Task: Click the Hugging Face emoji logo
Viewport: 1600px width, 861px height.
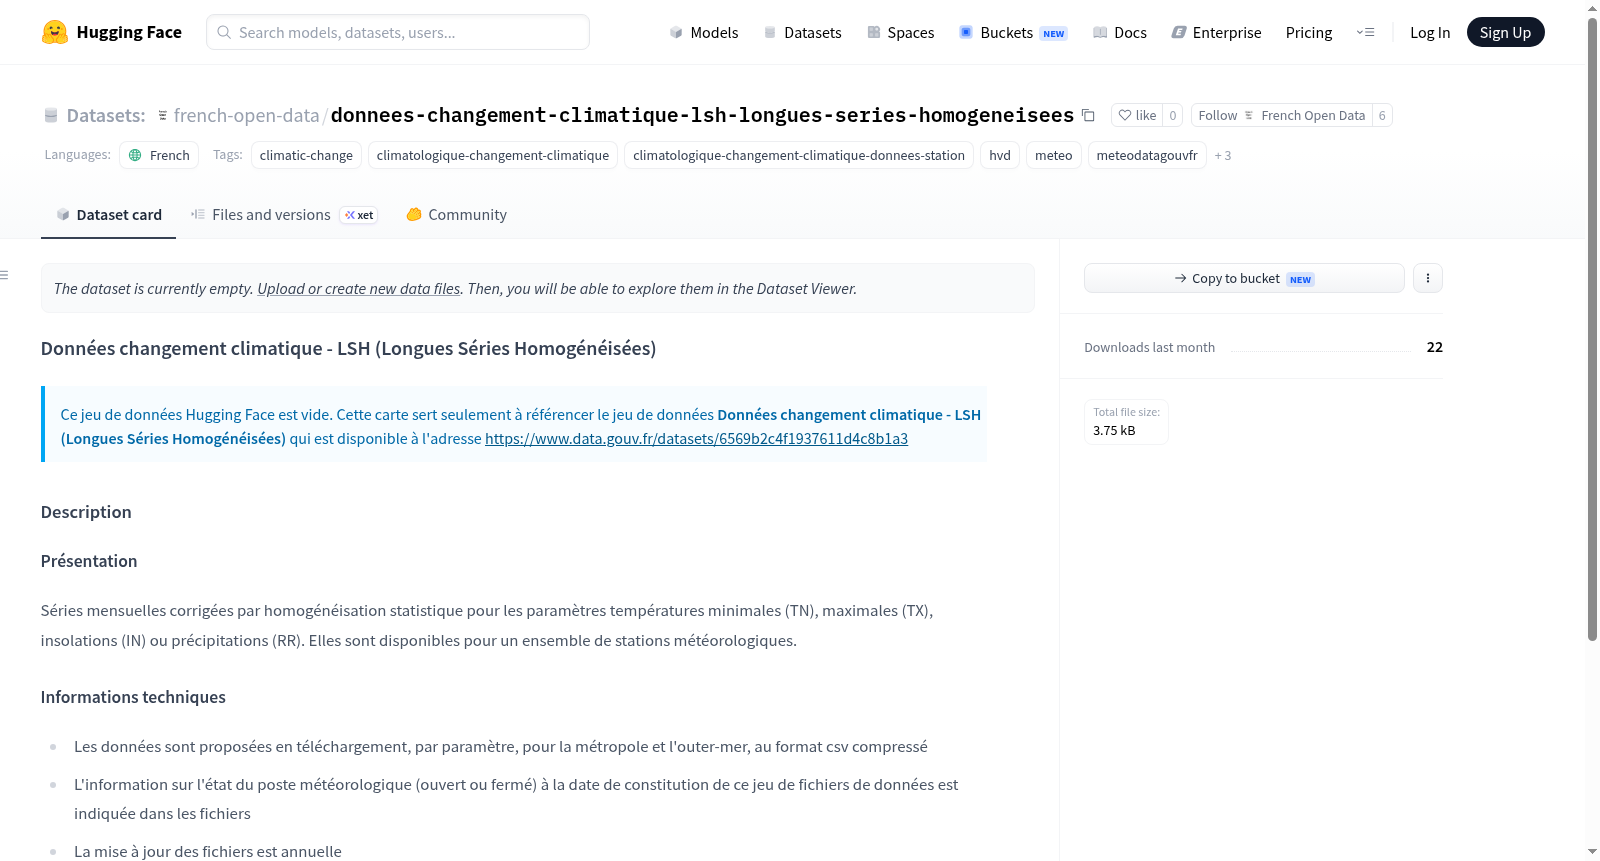Action: [55, 32]
